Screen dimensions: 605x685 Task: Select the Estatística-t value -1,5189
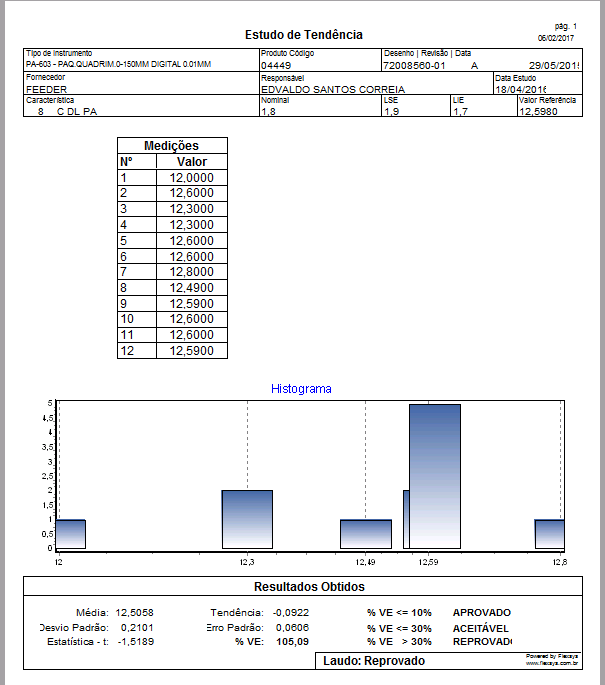point(136,642)
